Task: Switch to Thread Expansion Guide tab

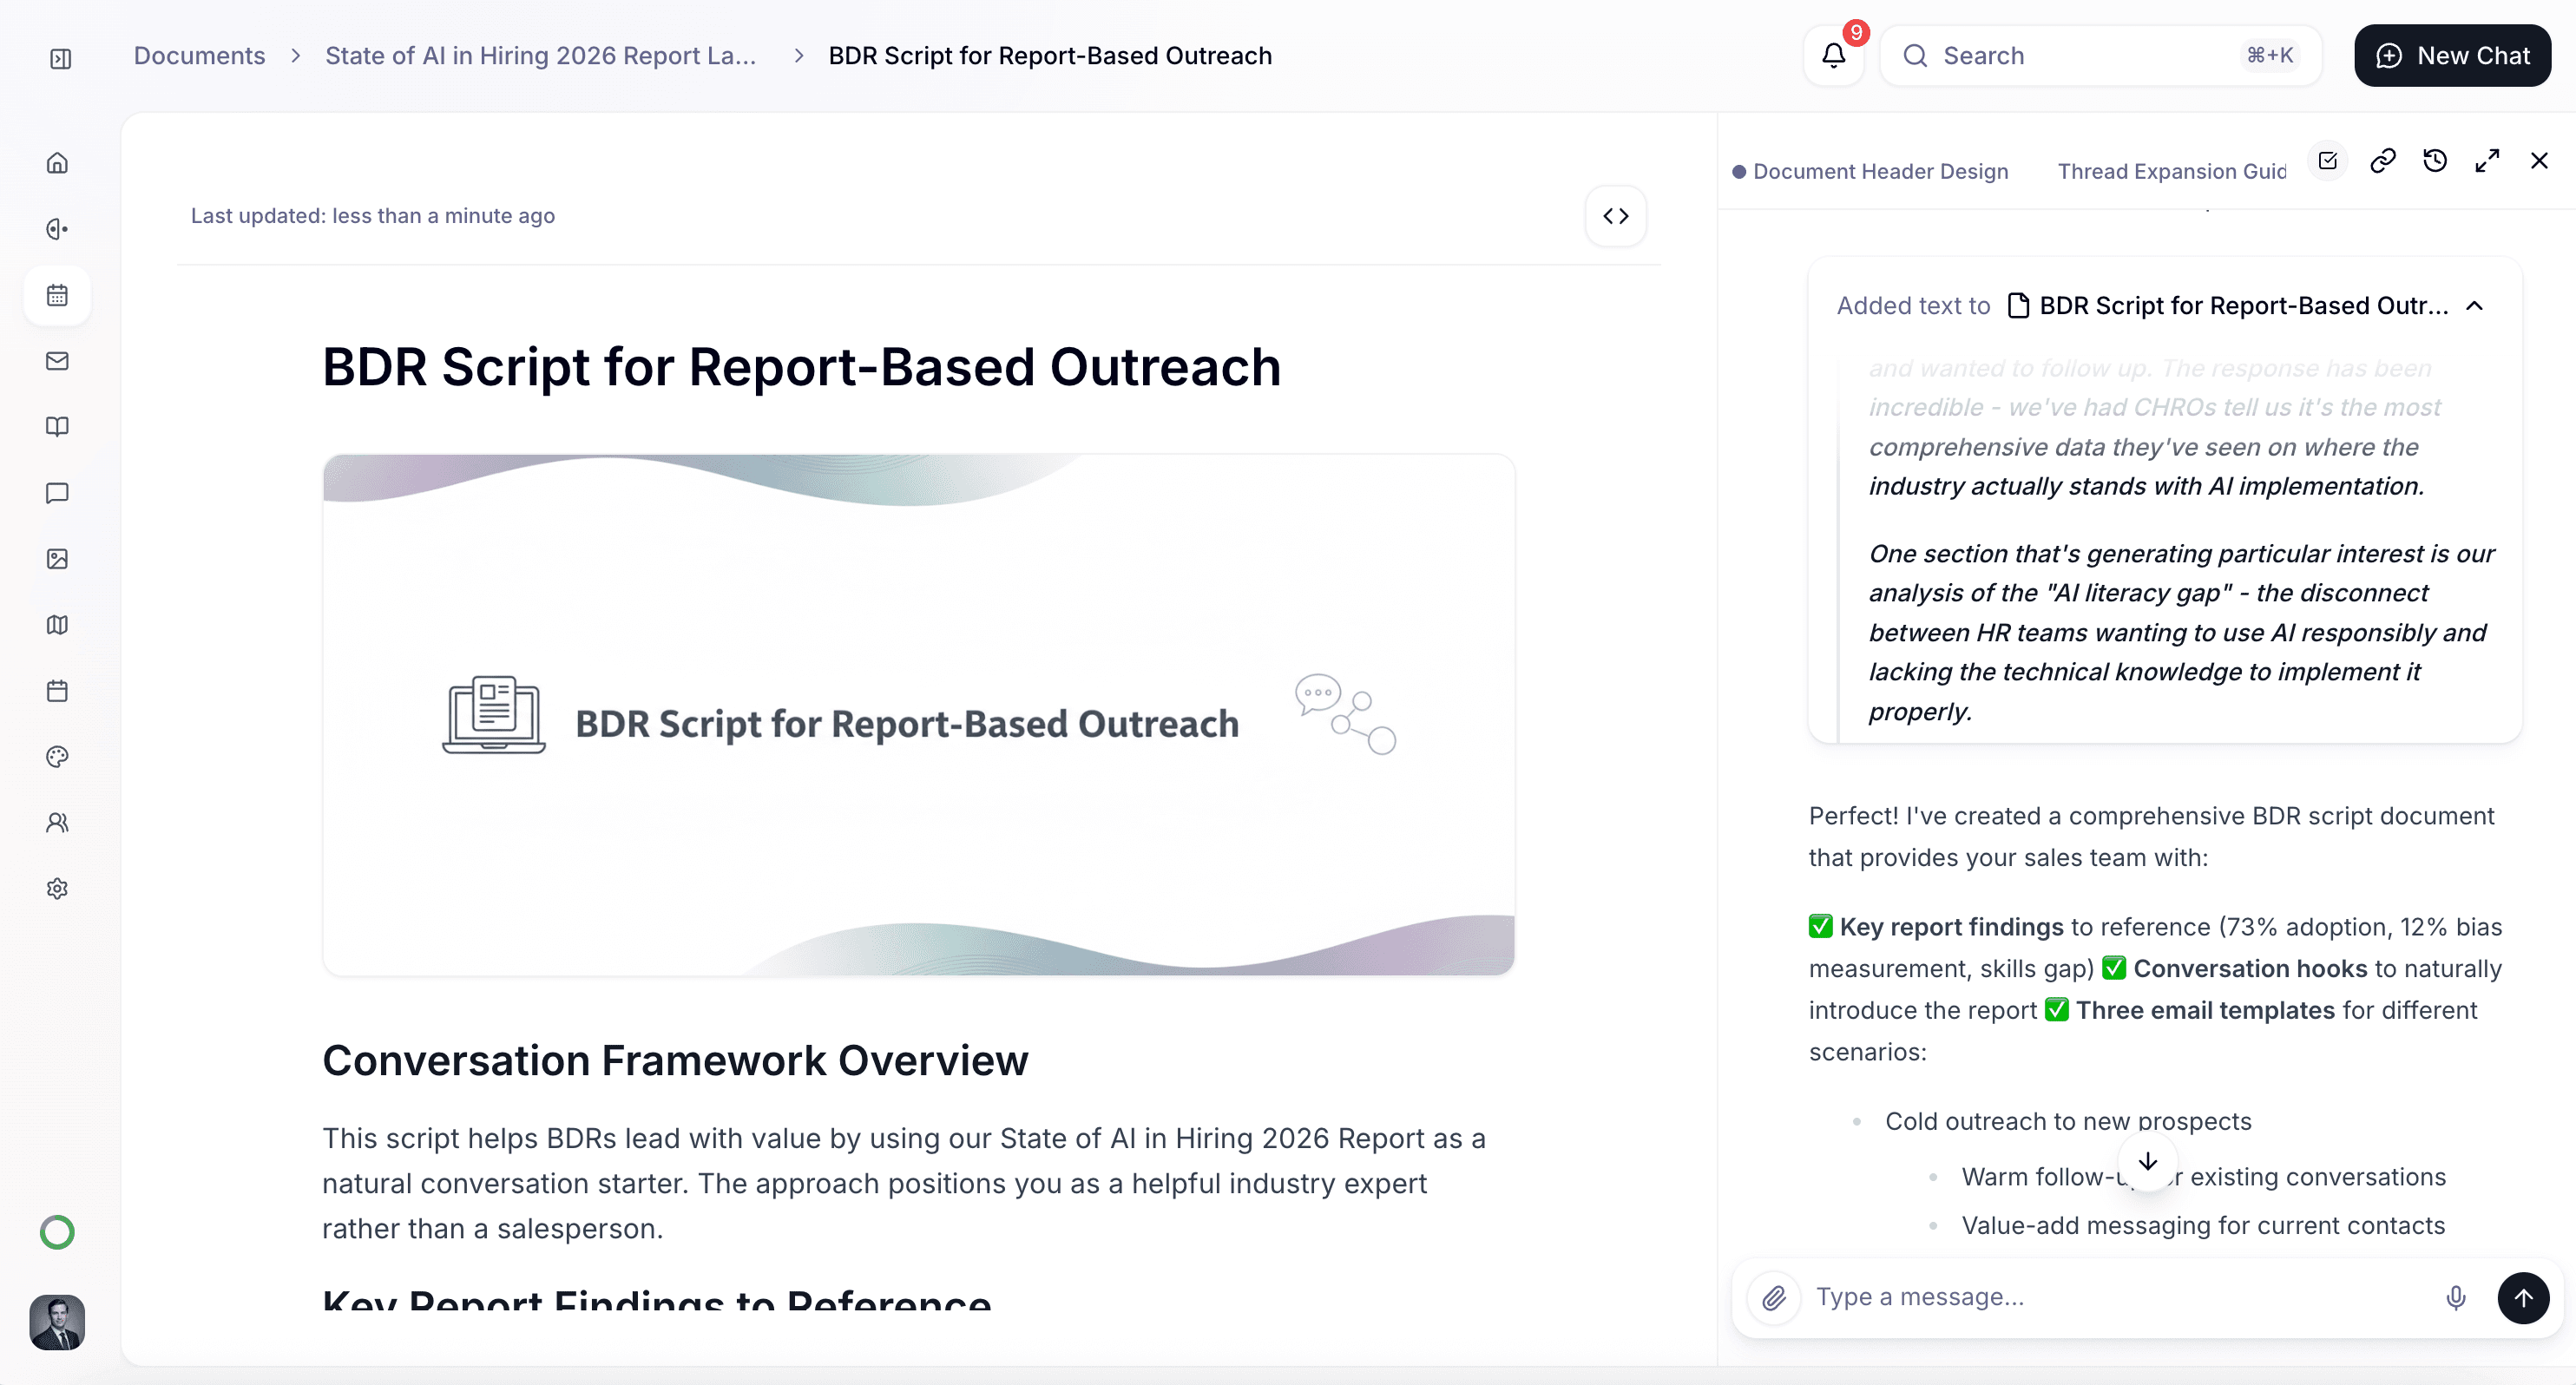Action: [x=2171, y=172]
